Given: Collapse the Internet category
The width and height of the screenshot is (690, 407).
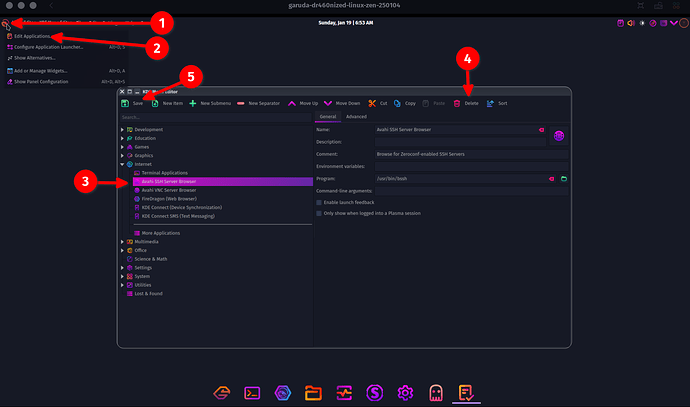Looking at the screenshot, I should (x=122, y=165).
